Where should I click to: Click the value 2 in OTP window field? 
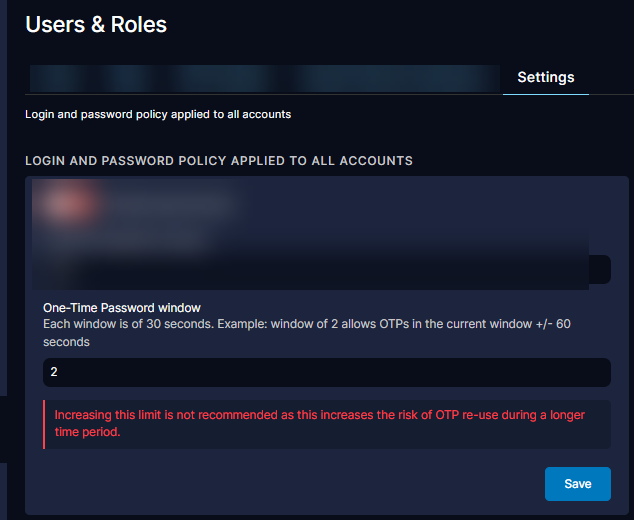(54, 372)
